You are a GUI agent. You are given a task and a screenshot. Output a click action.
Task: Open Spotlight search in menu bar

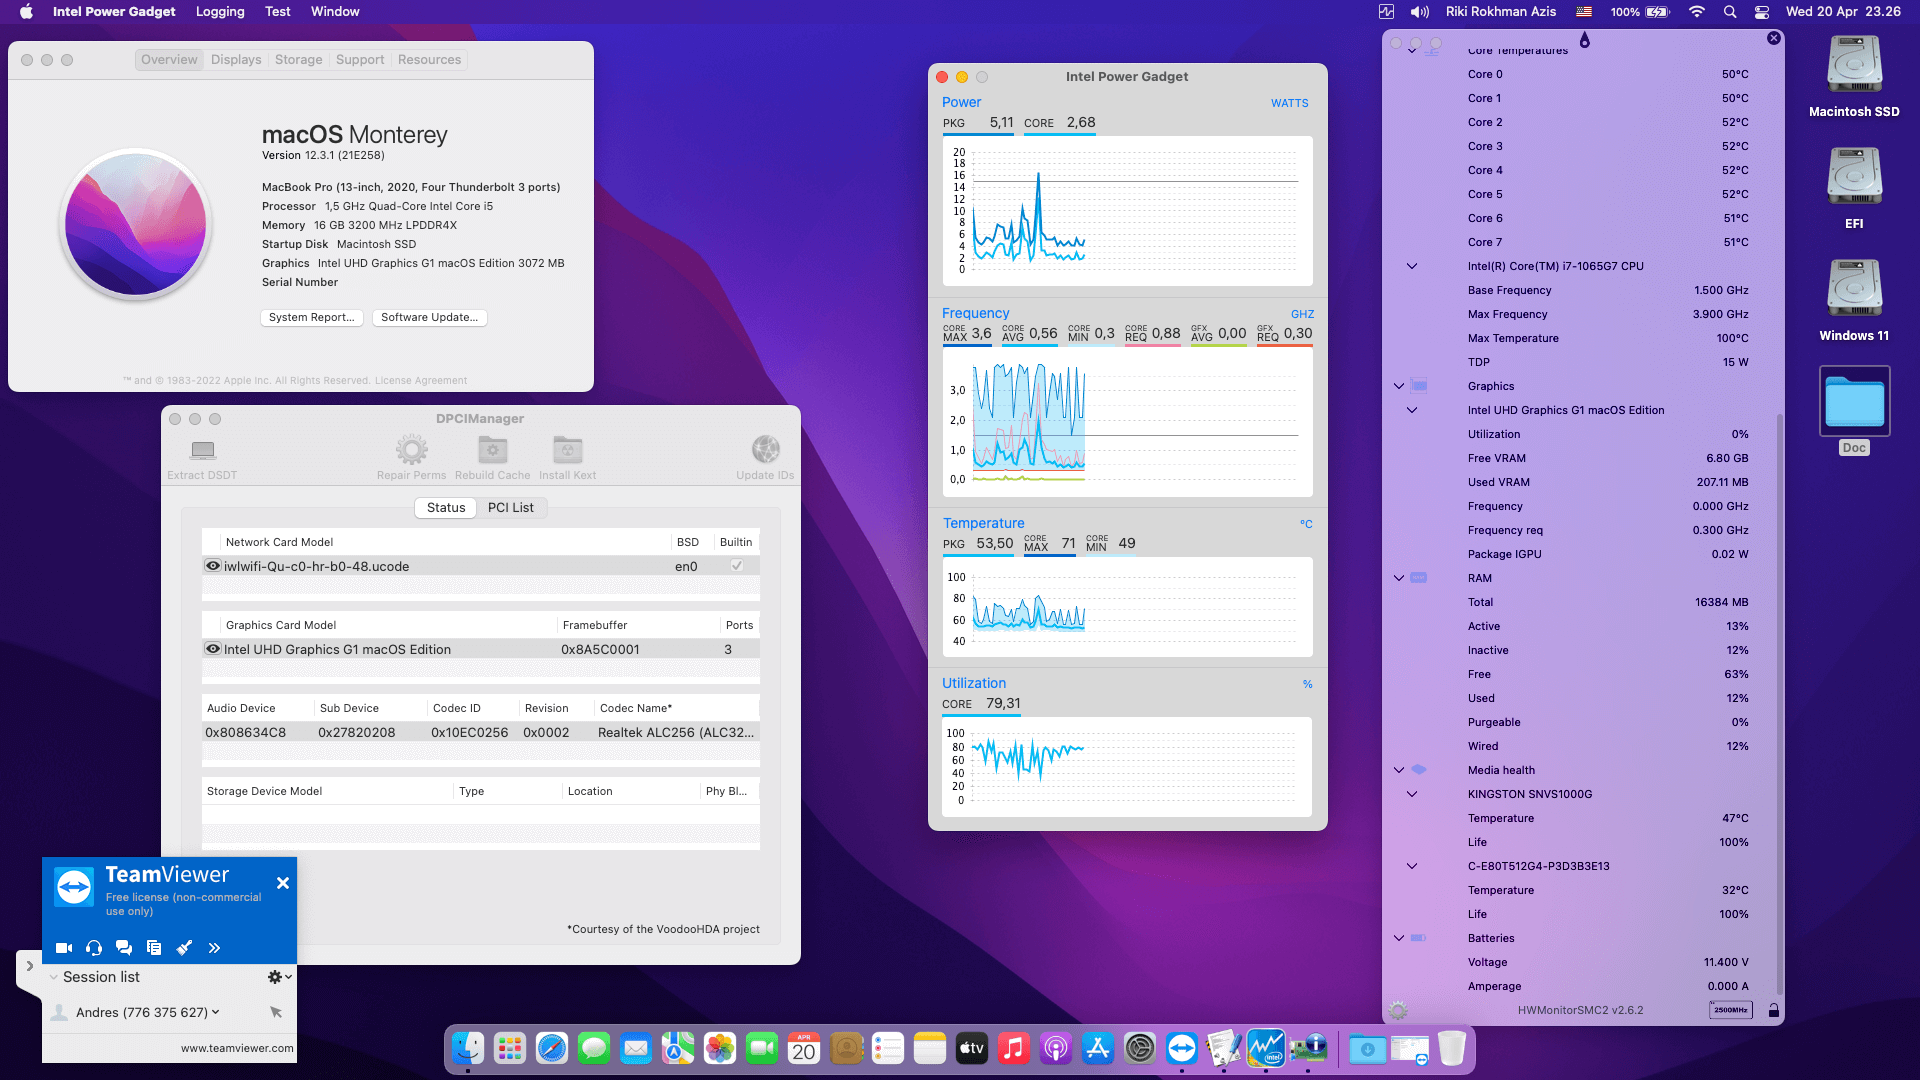(x=1729, y=12)
